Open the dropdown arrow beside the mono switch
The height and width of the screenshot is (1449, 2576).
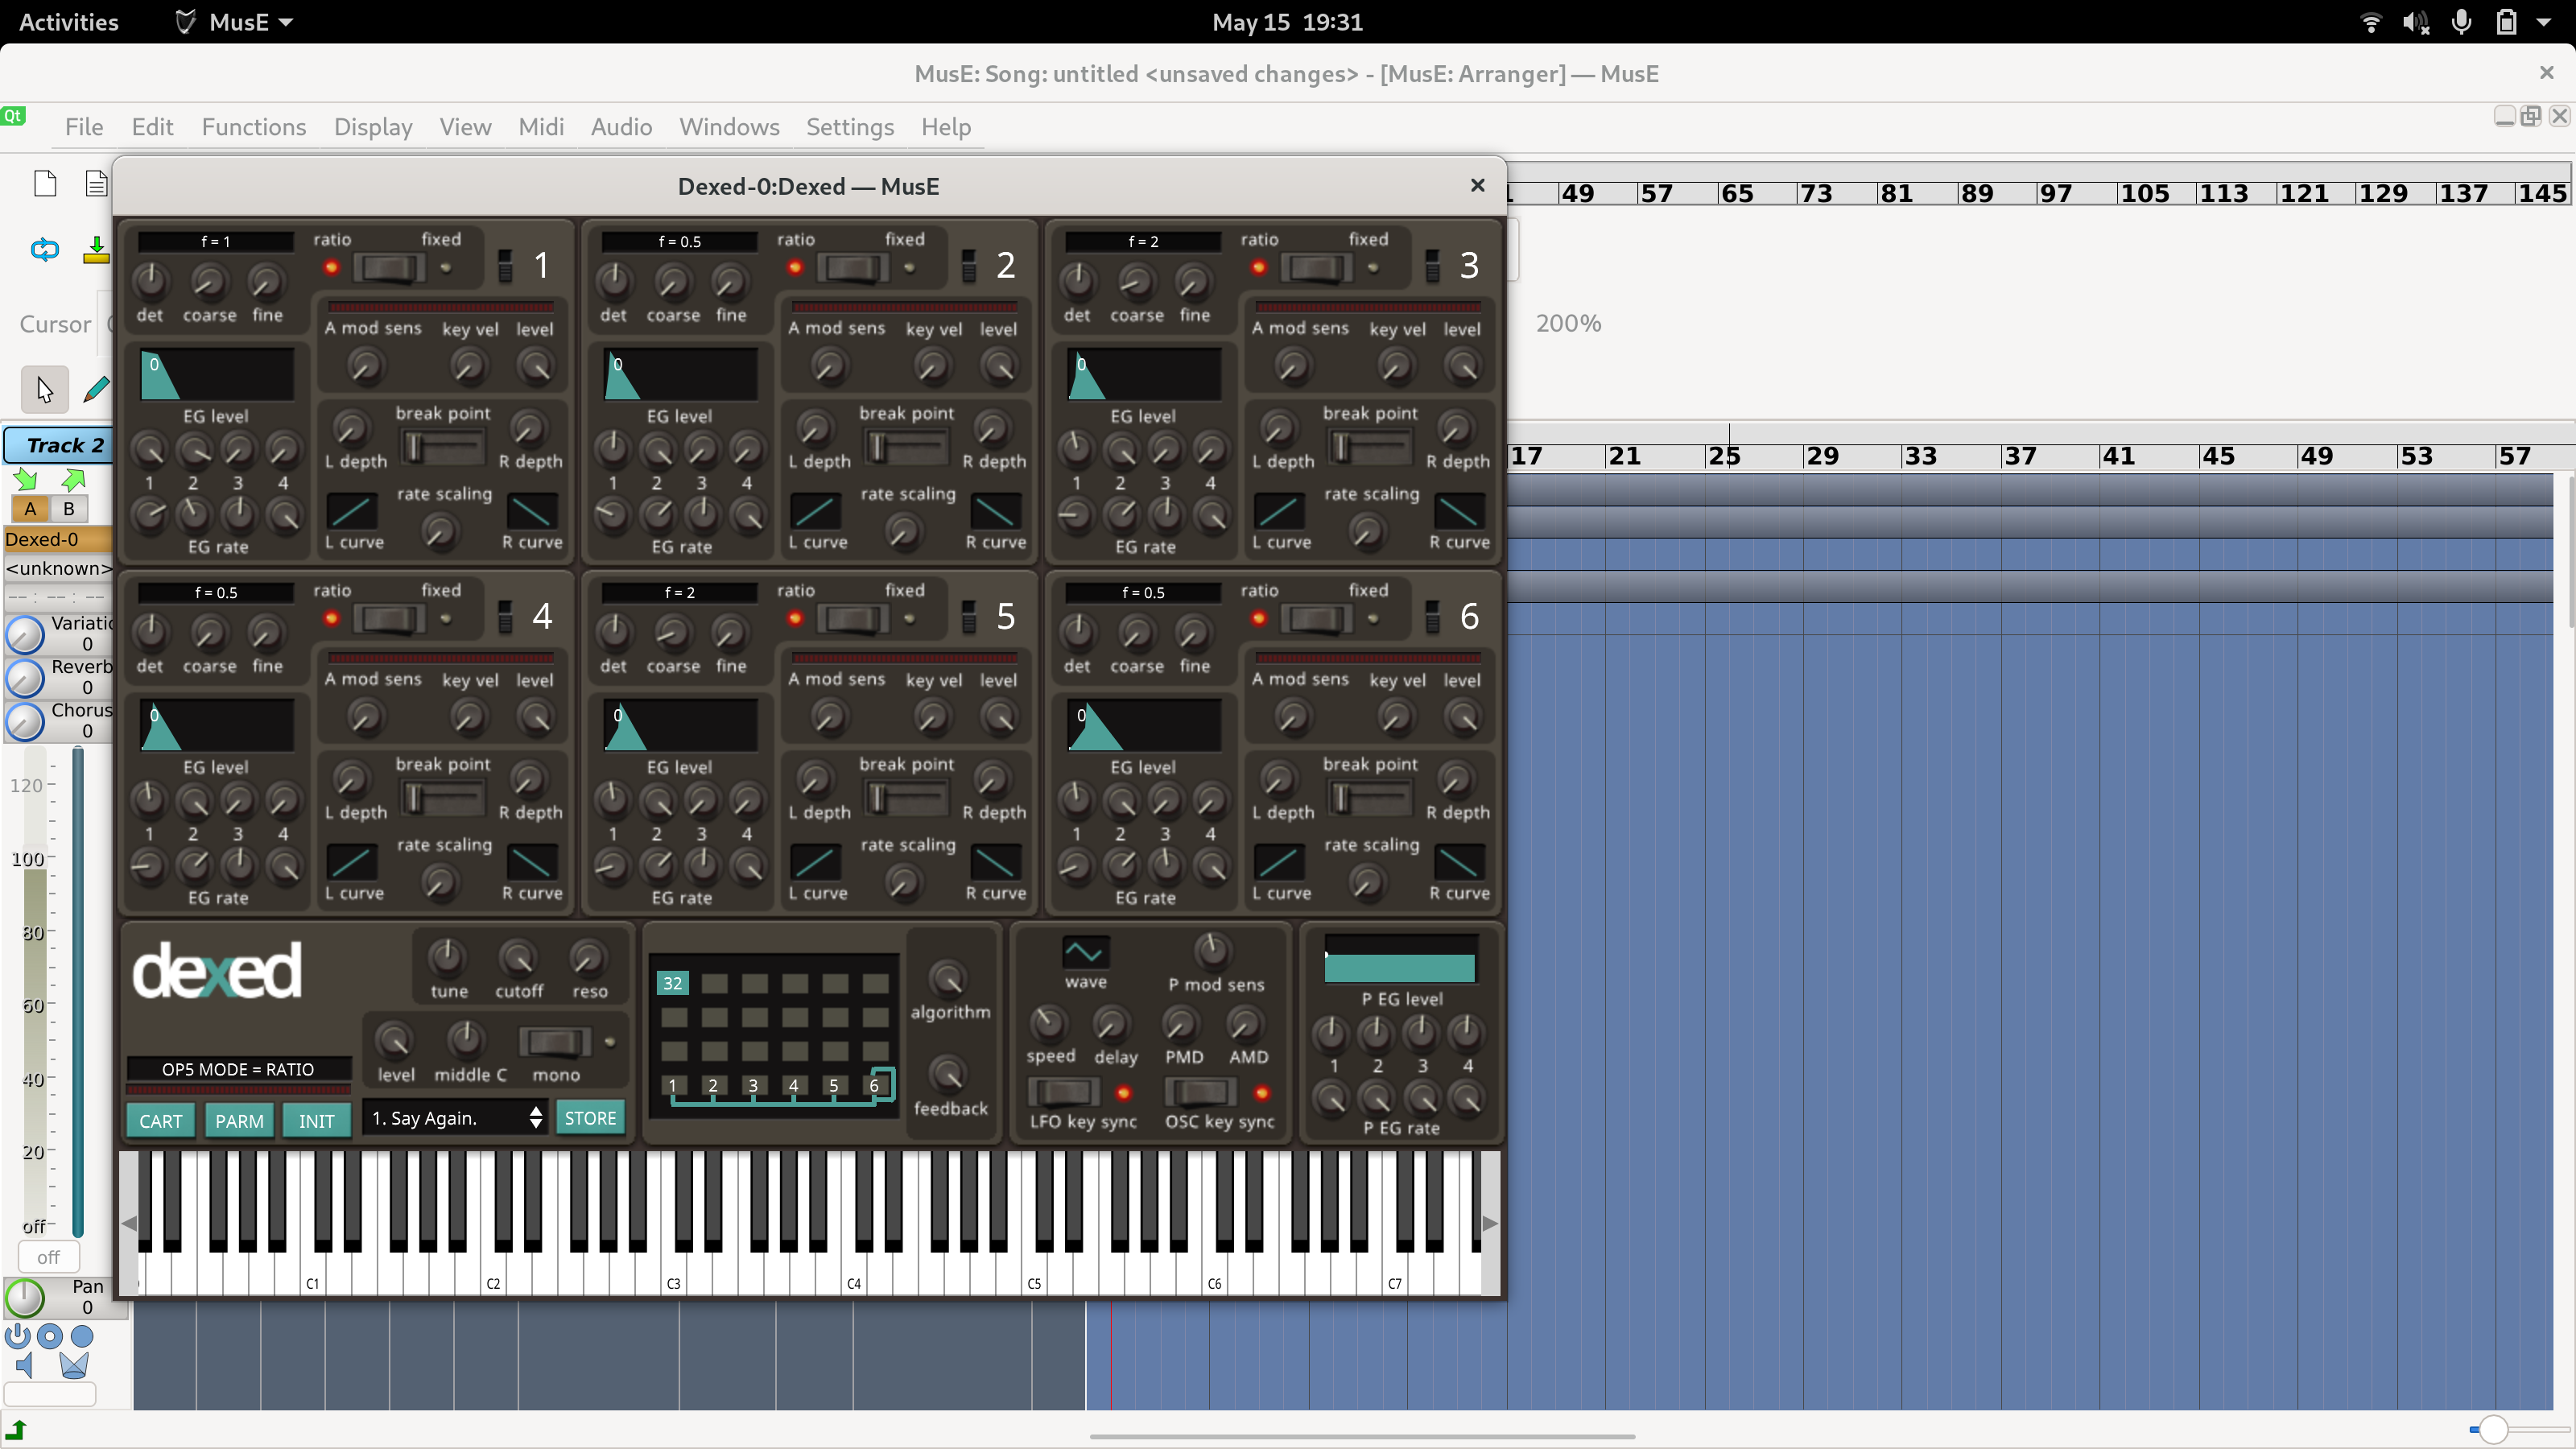coord(610,1042)
